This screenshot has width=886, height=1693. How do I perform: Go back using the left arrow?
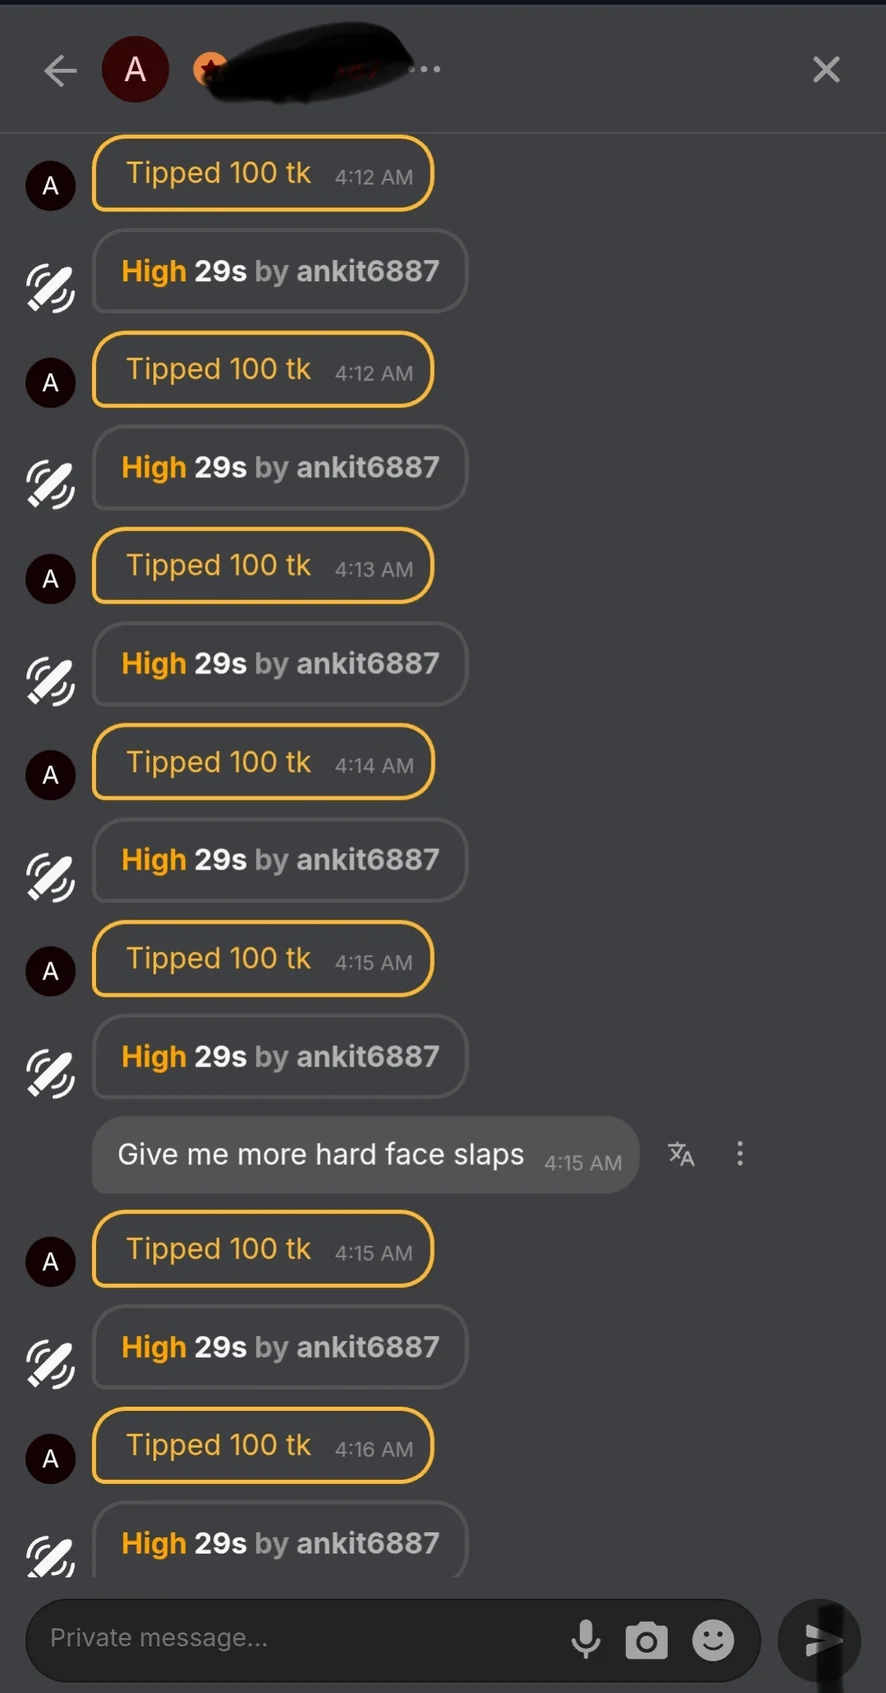coord(61,70)
